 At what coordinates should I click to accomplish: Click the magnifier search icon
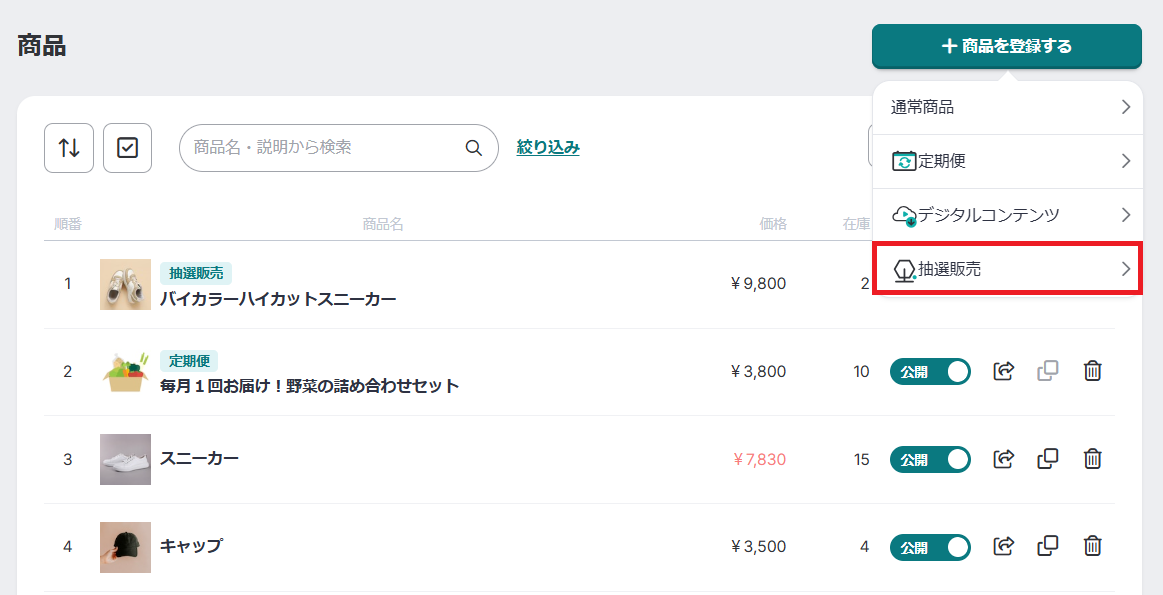473,148
